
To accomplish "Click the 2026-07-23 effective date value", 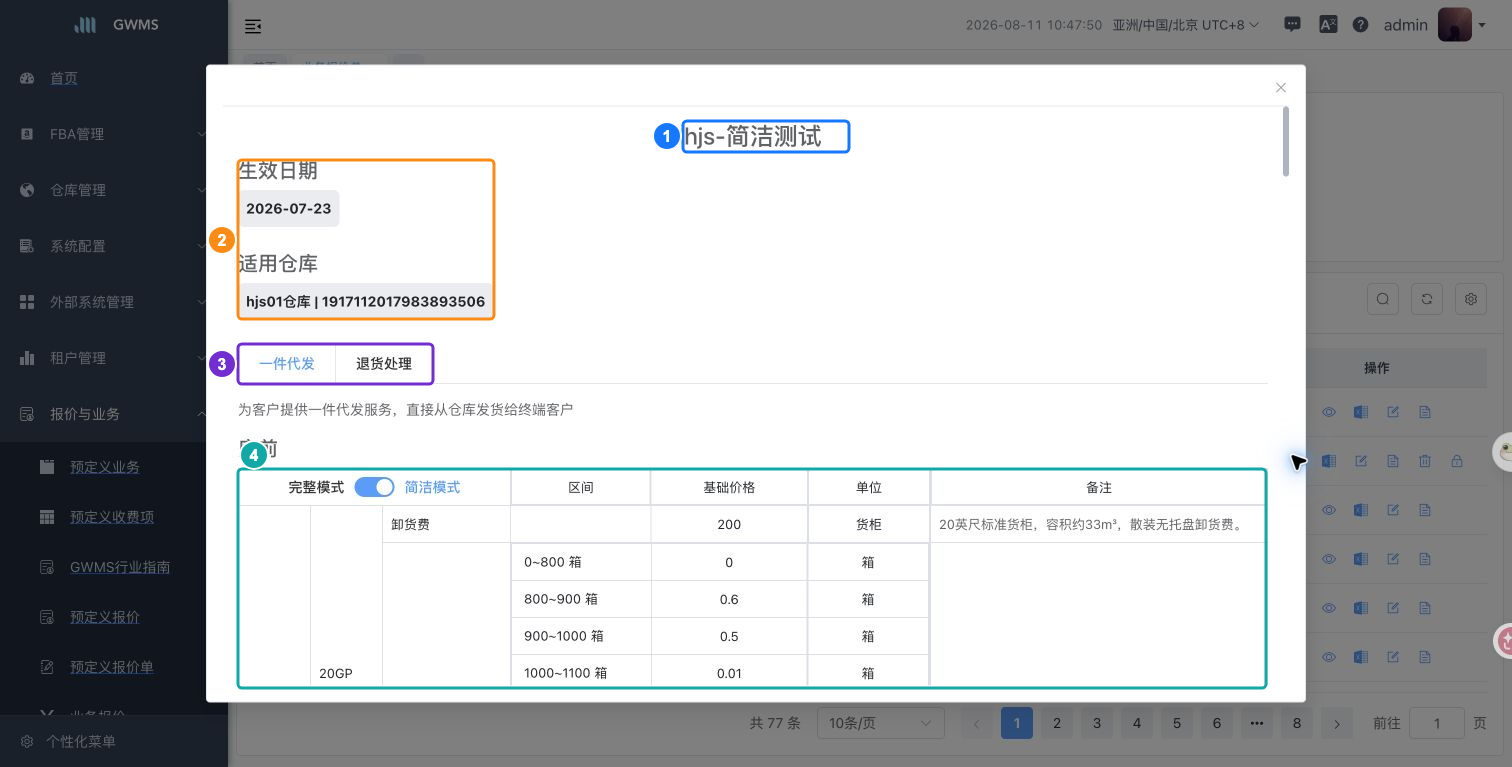I will coord(289,209).
